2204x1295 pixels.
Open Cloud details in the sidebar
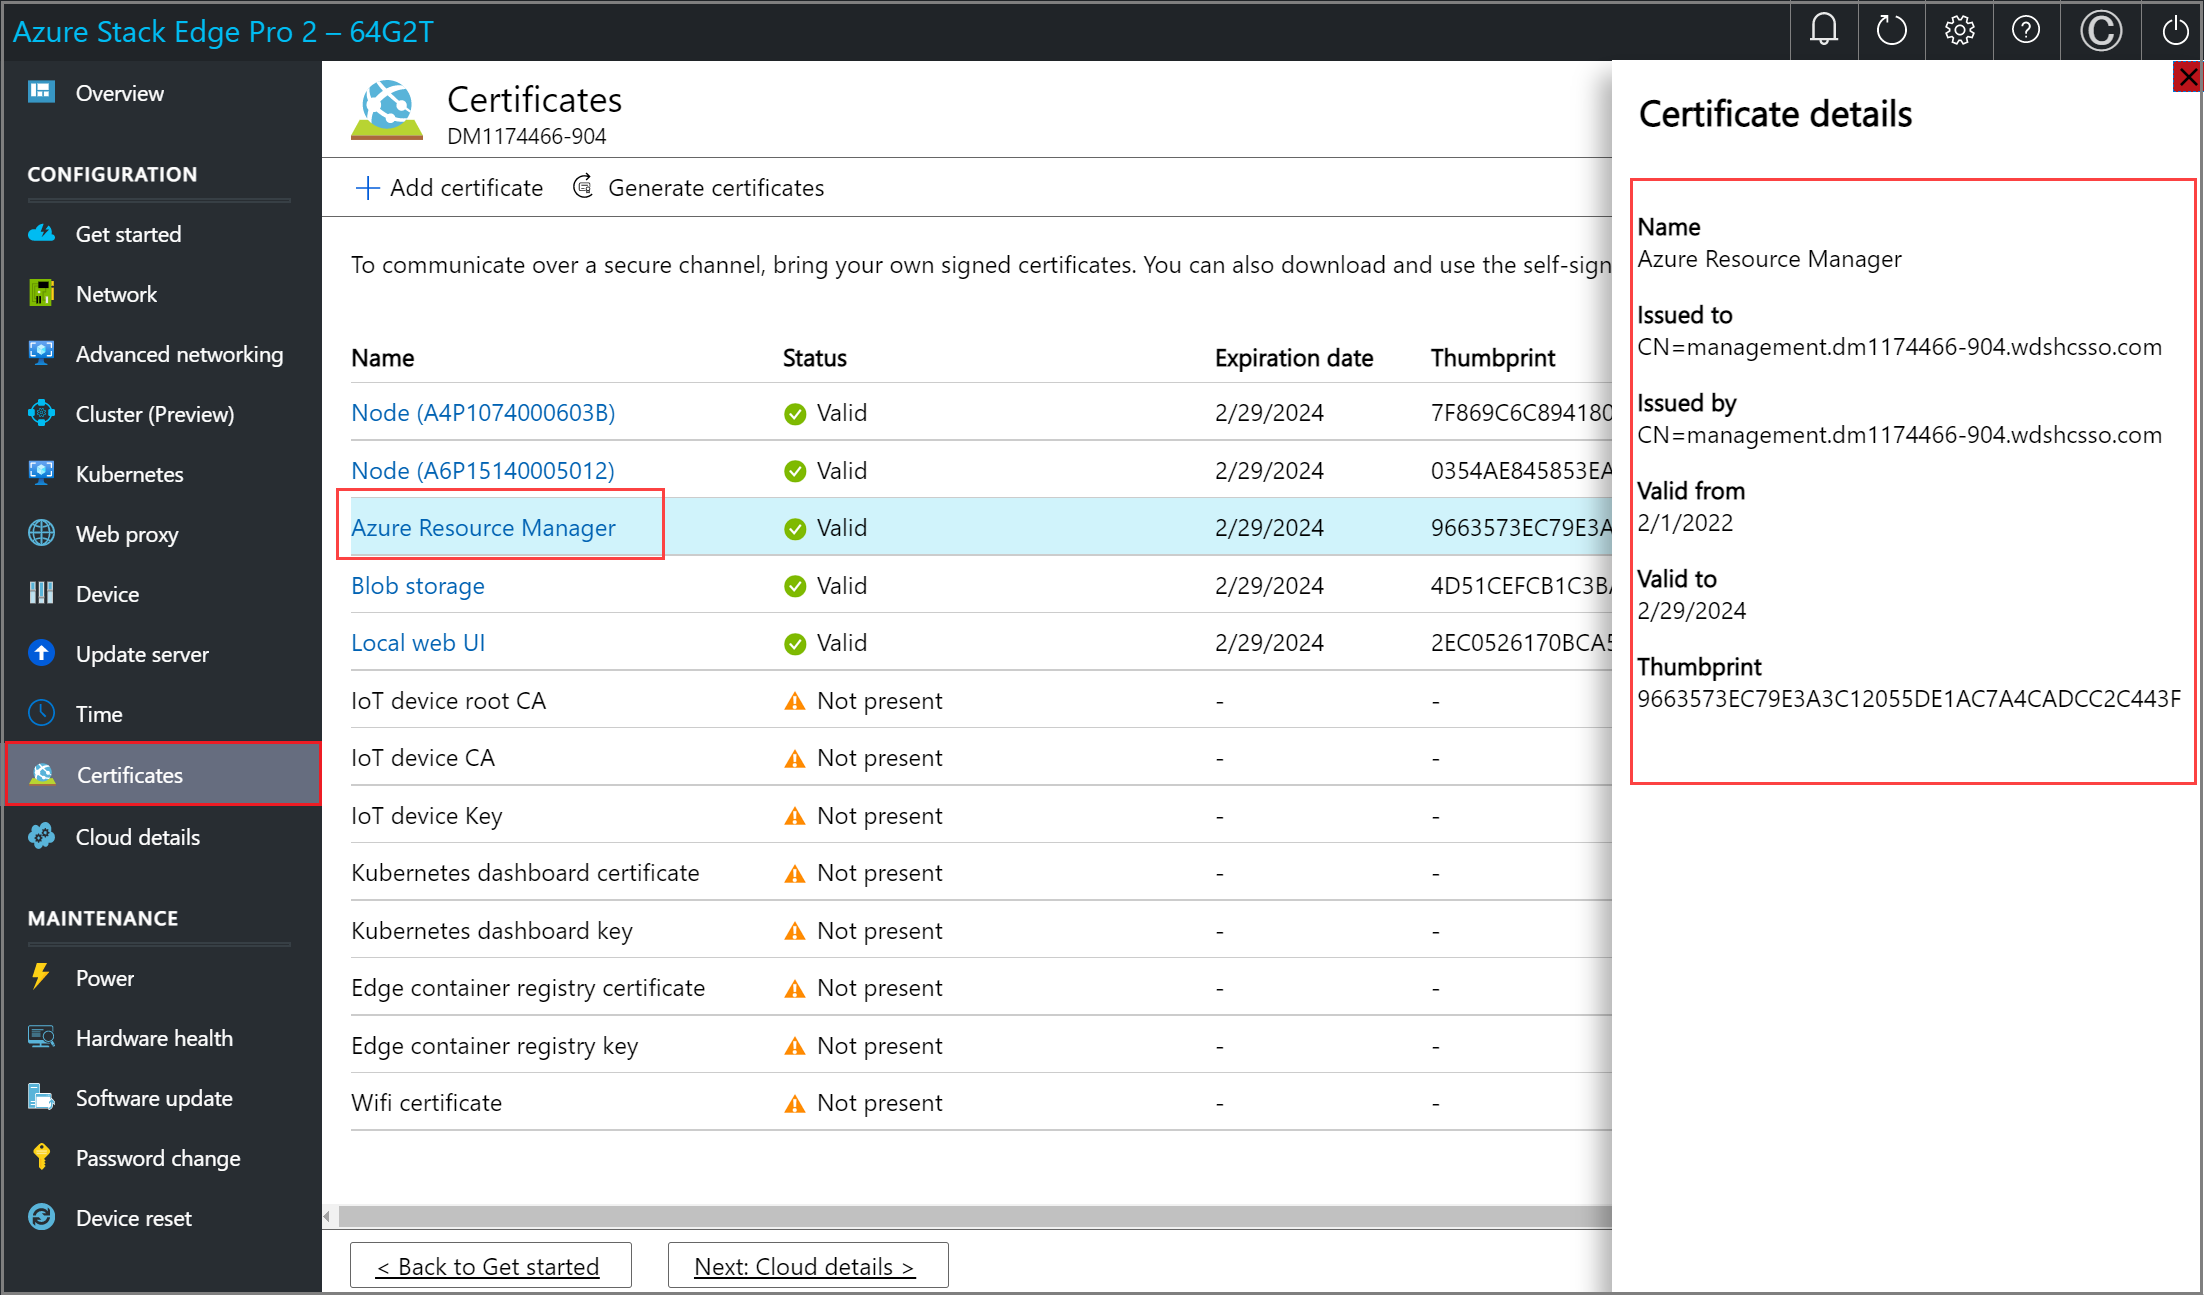(x=138, y=837)
